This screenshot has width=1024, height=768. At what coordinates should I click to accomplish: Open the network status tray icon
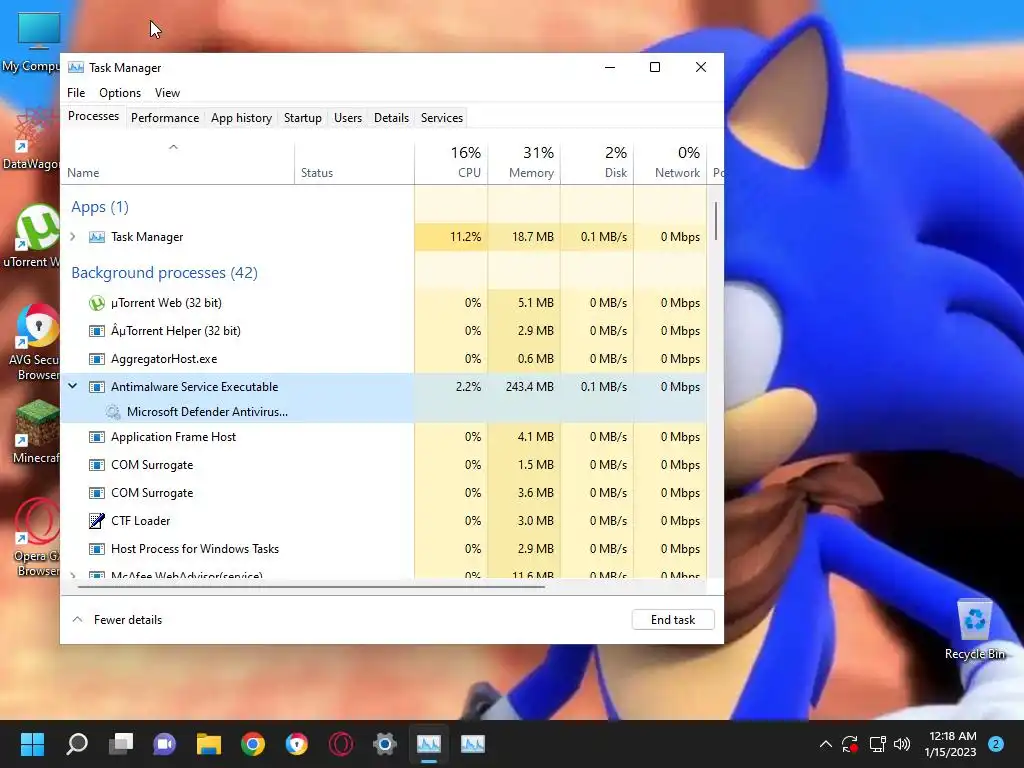[x=877, y=744]
